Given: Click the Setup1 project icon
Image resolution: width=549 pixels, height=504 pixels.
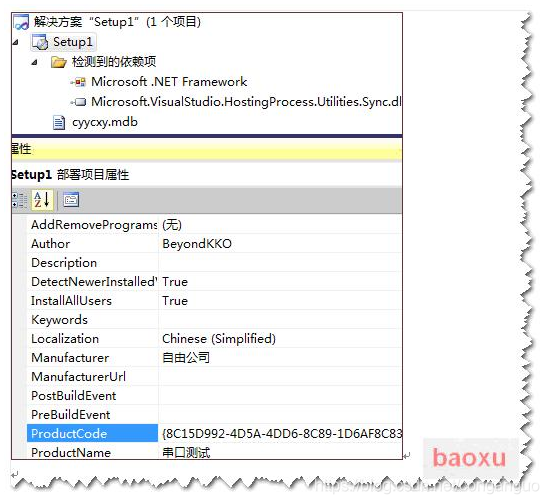Looking at the screenshot, I should pyautogui.click(x=40, y=42).
